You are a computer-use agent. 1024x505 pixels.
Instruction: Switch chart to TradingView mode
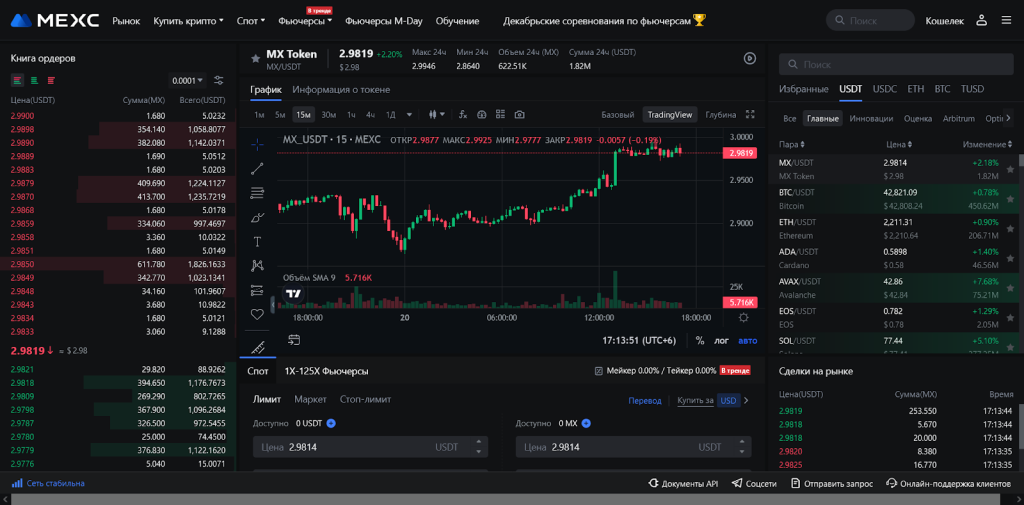[x=669, y=114]
